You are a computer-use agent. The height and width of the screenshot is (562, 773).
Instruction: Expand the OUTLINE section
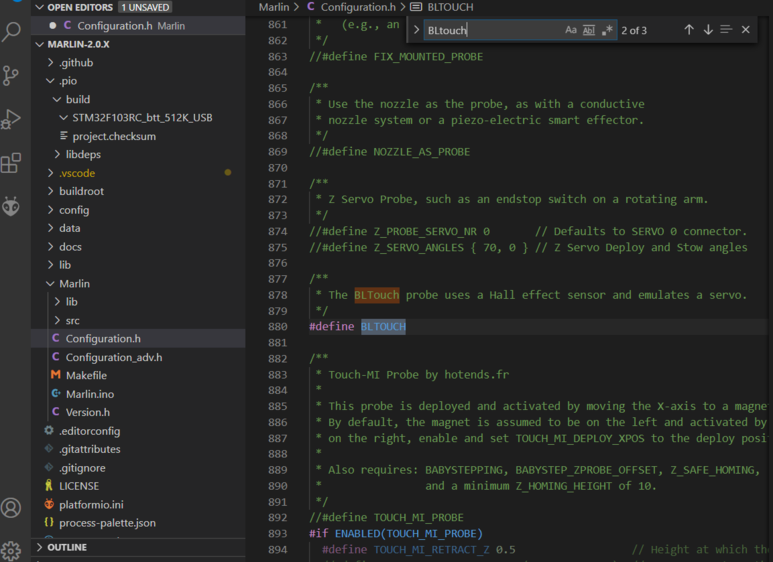coord(39,547)
